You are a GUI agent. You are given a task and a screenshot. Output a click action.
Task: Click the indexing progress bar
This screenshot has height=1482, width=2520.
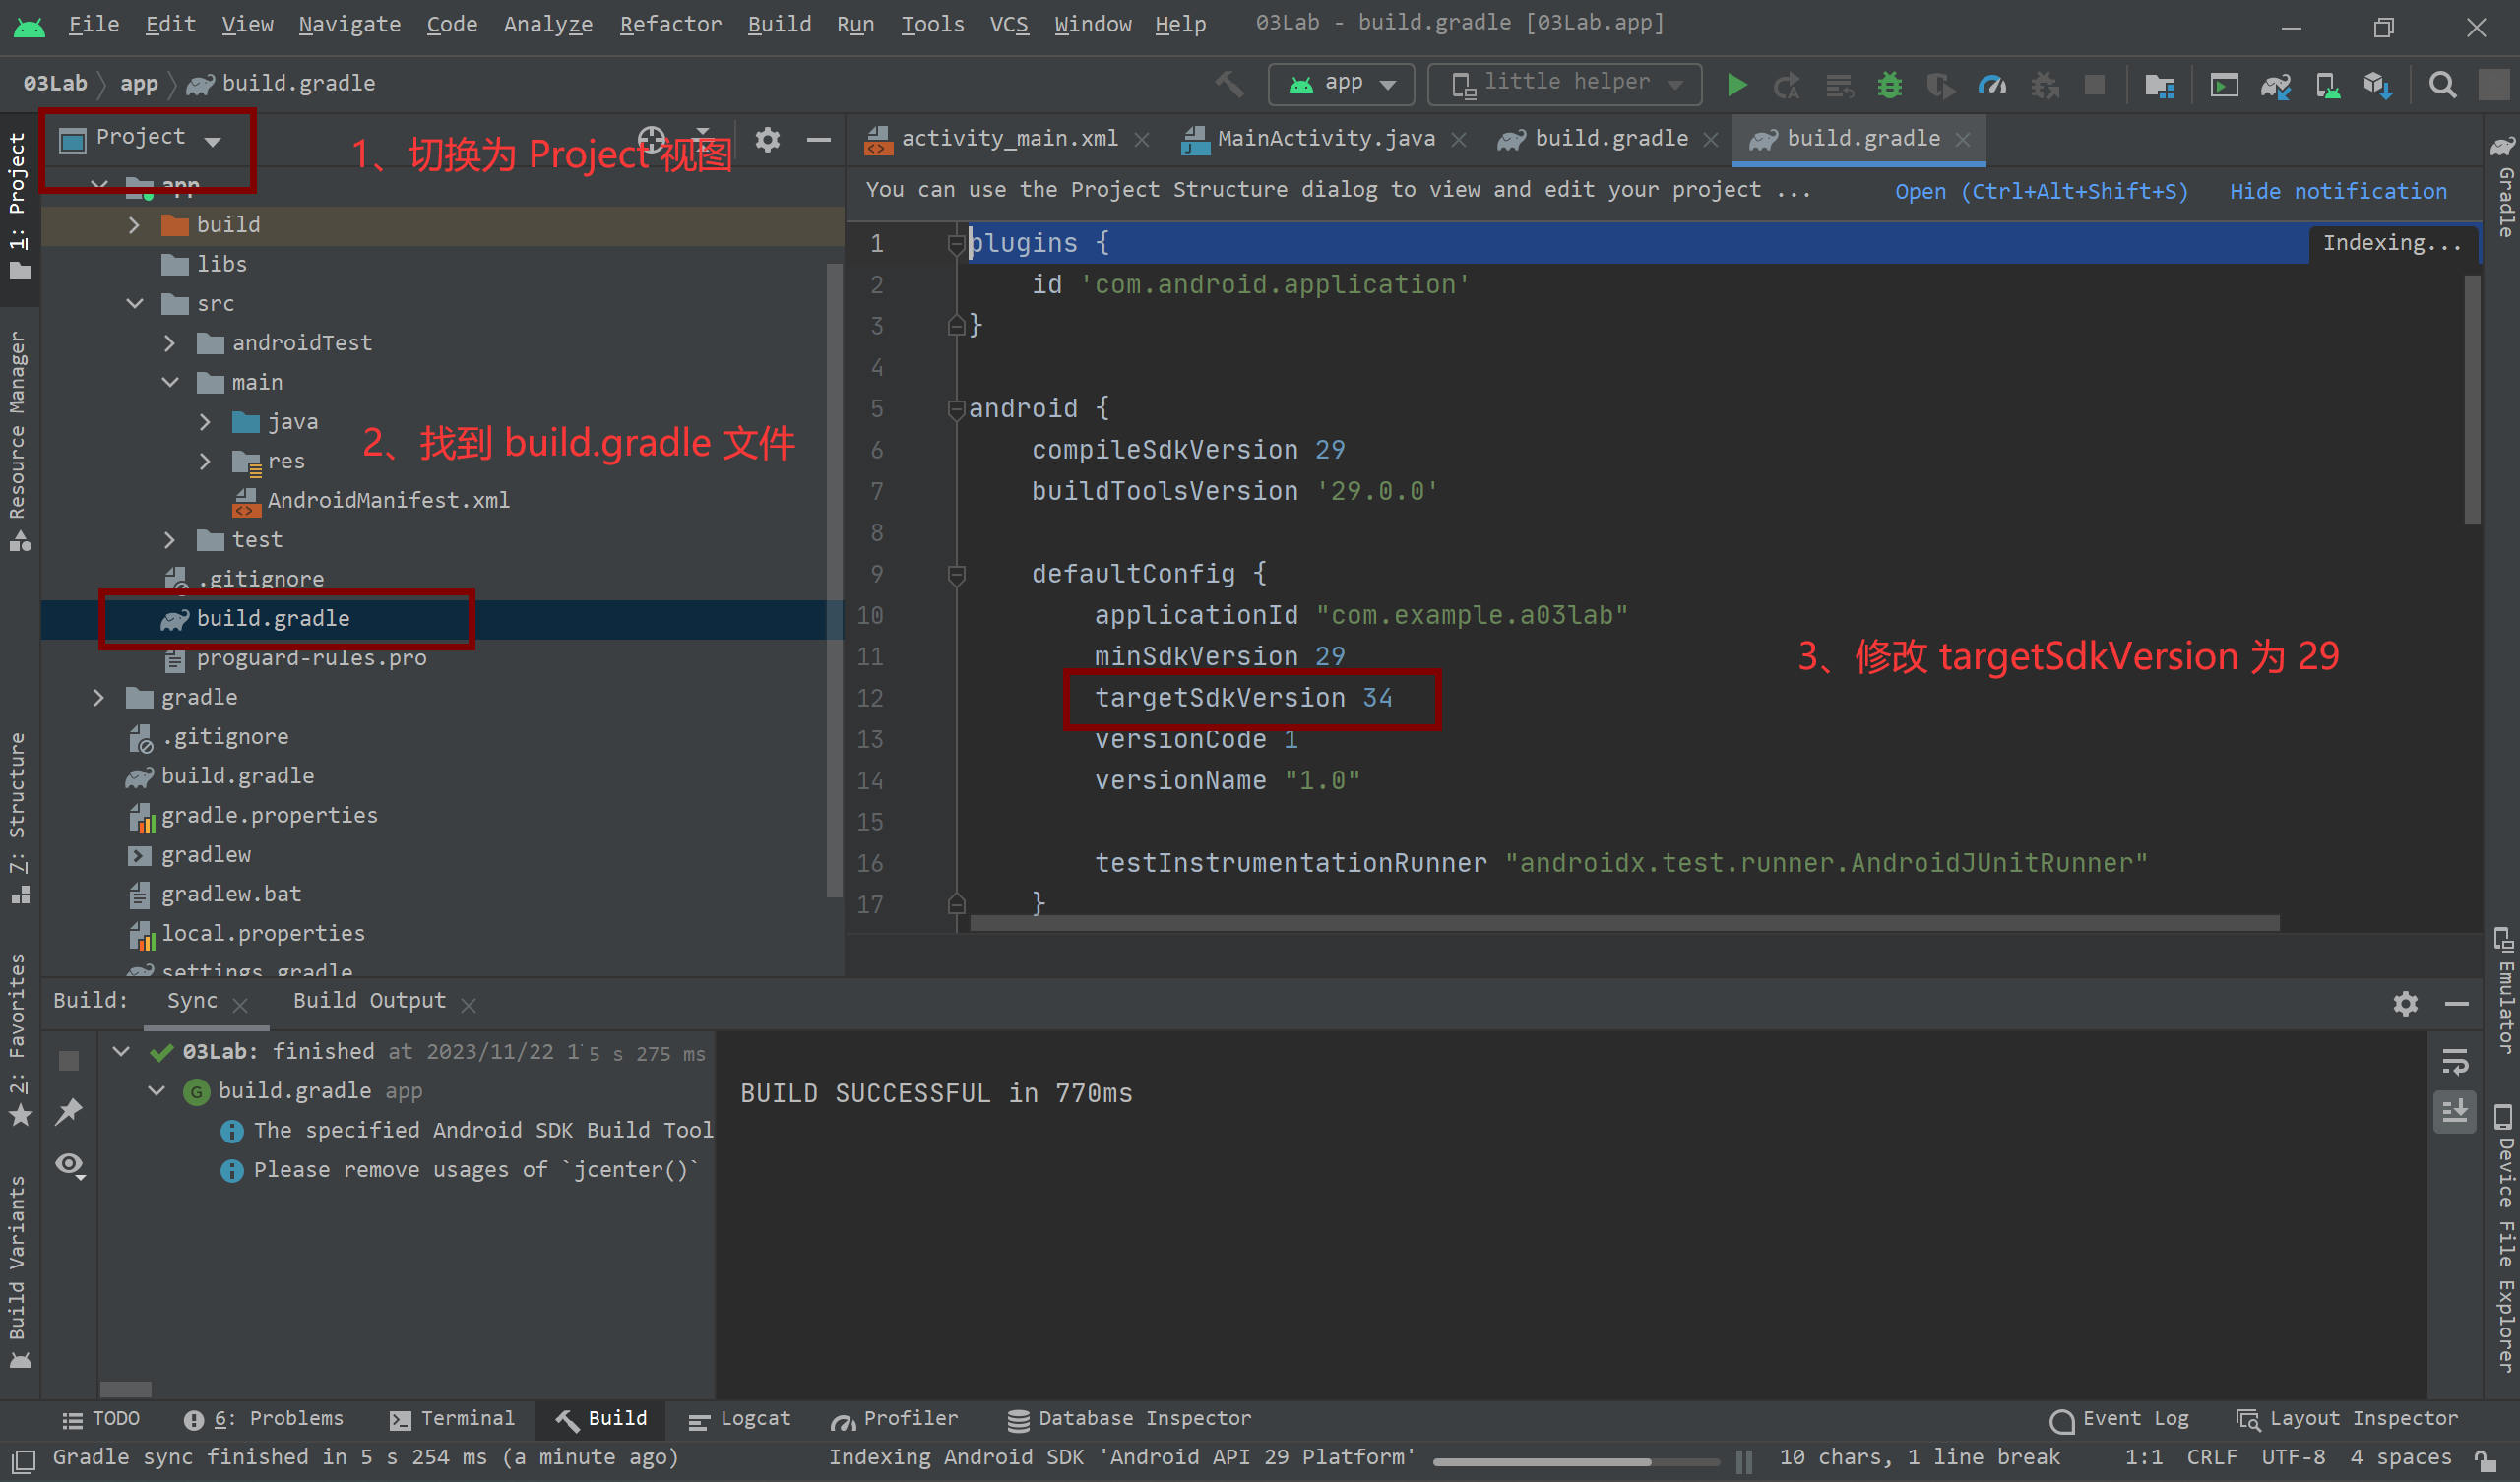[1576, 1461]
